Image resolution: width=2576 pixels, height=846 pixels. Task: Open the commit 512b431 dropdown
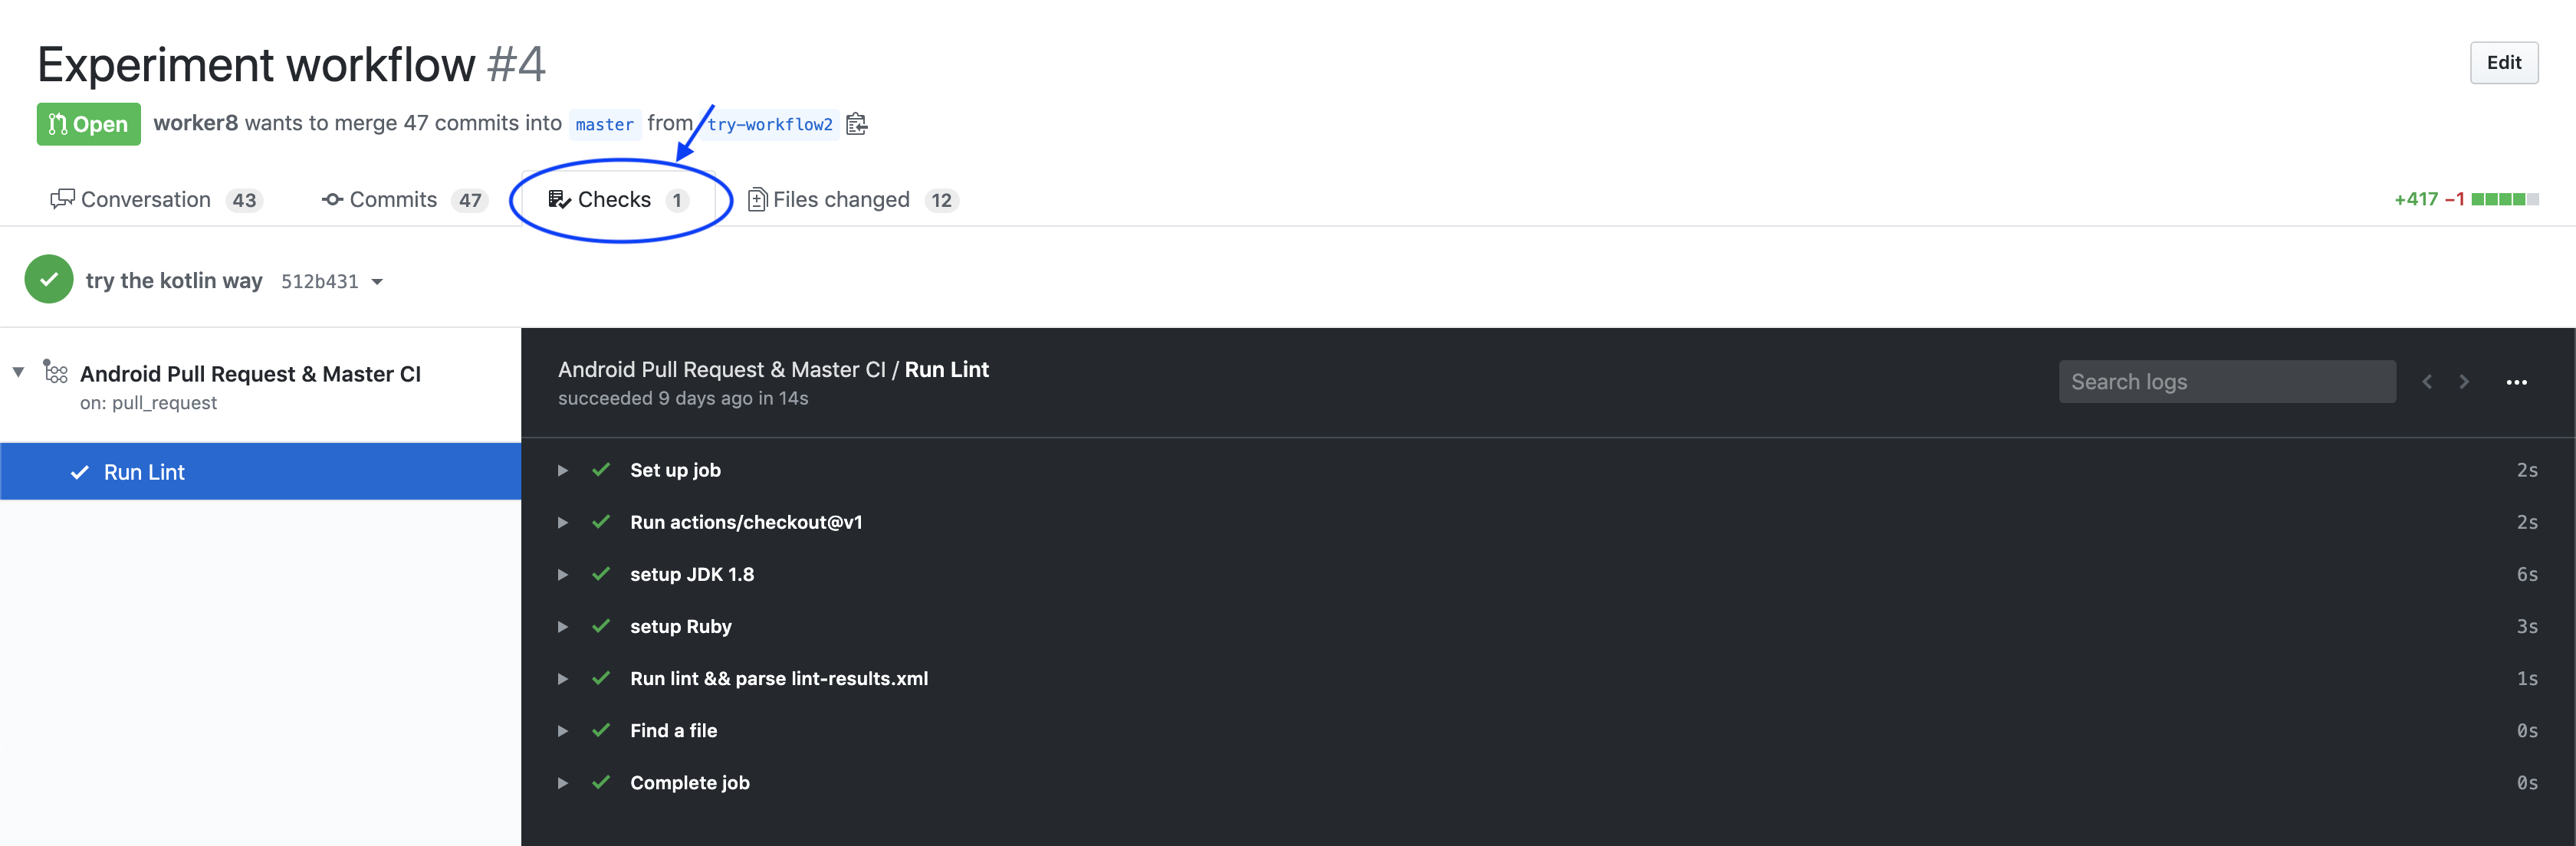[377, 282]
